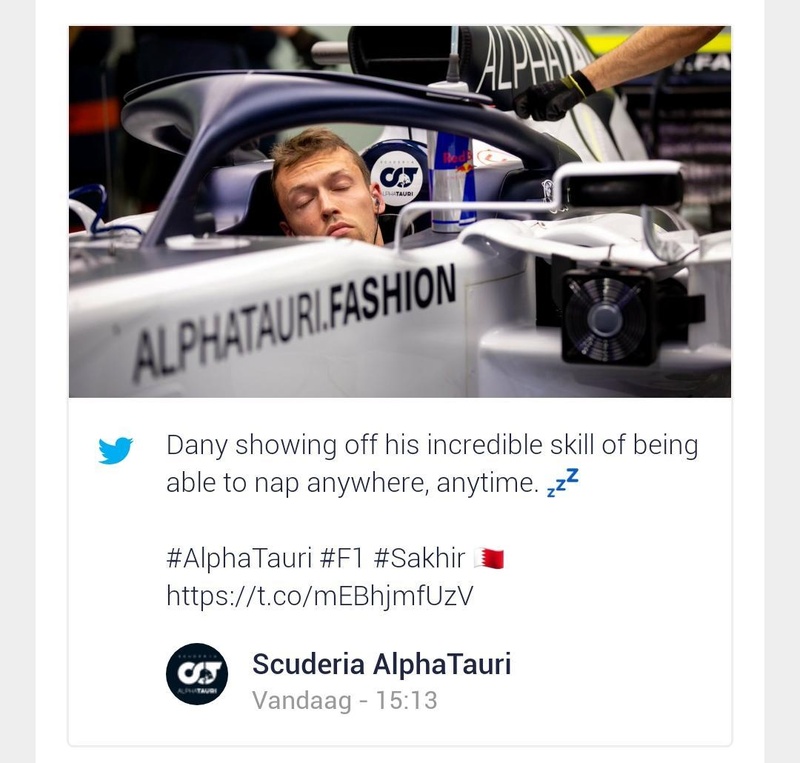Click the tweet text about napping anywhere

(432, 463)
